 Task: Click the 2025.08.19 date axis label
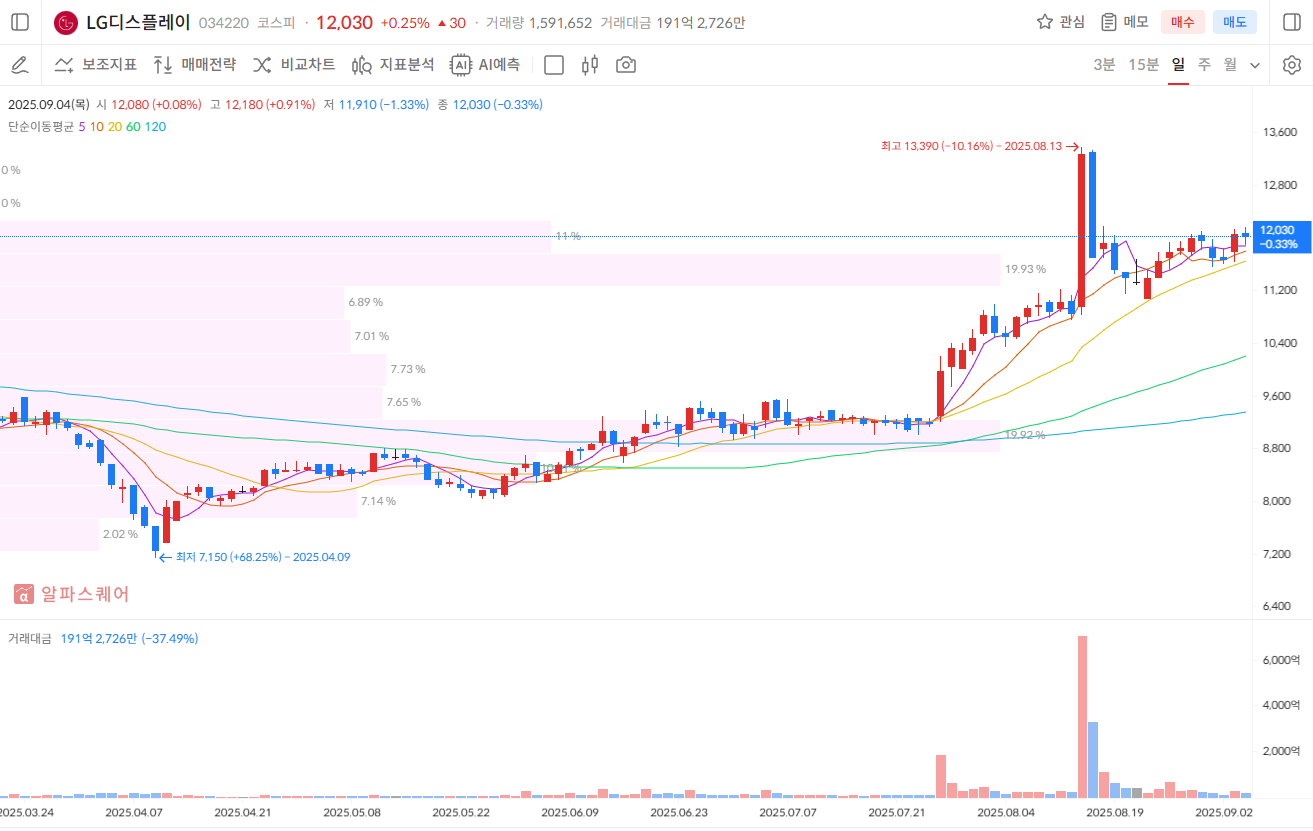click(1115, 813)
